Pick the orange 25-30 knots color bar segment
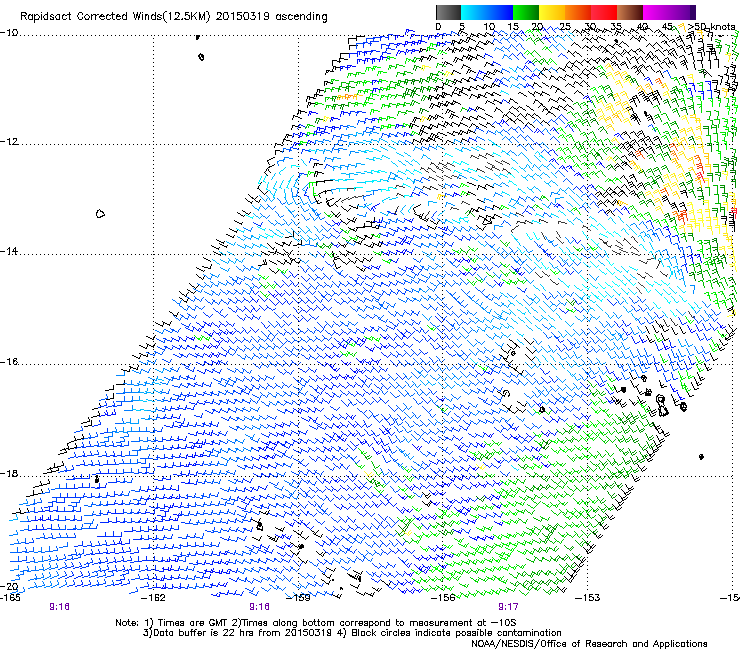Viewport: 740px width, 650px height. point(578,12)
